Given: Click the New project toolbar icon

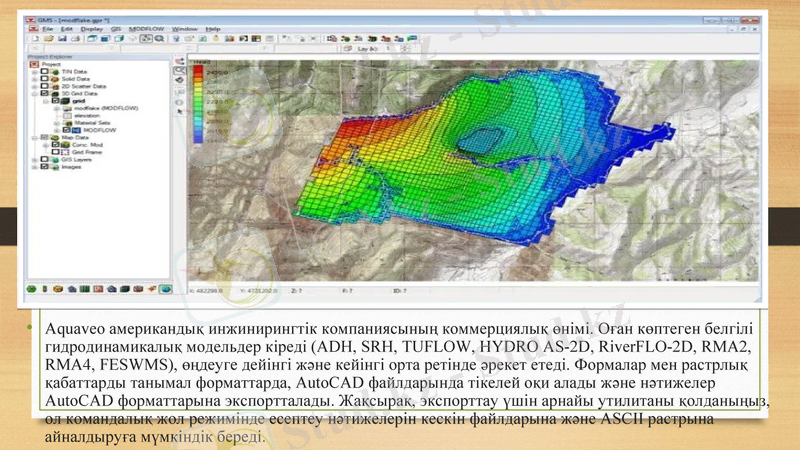Looking at the screenshot, I should pos(36,39).
